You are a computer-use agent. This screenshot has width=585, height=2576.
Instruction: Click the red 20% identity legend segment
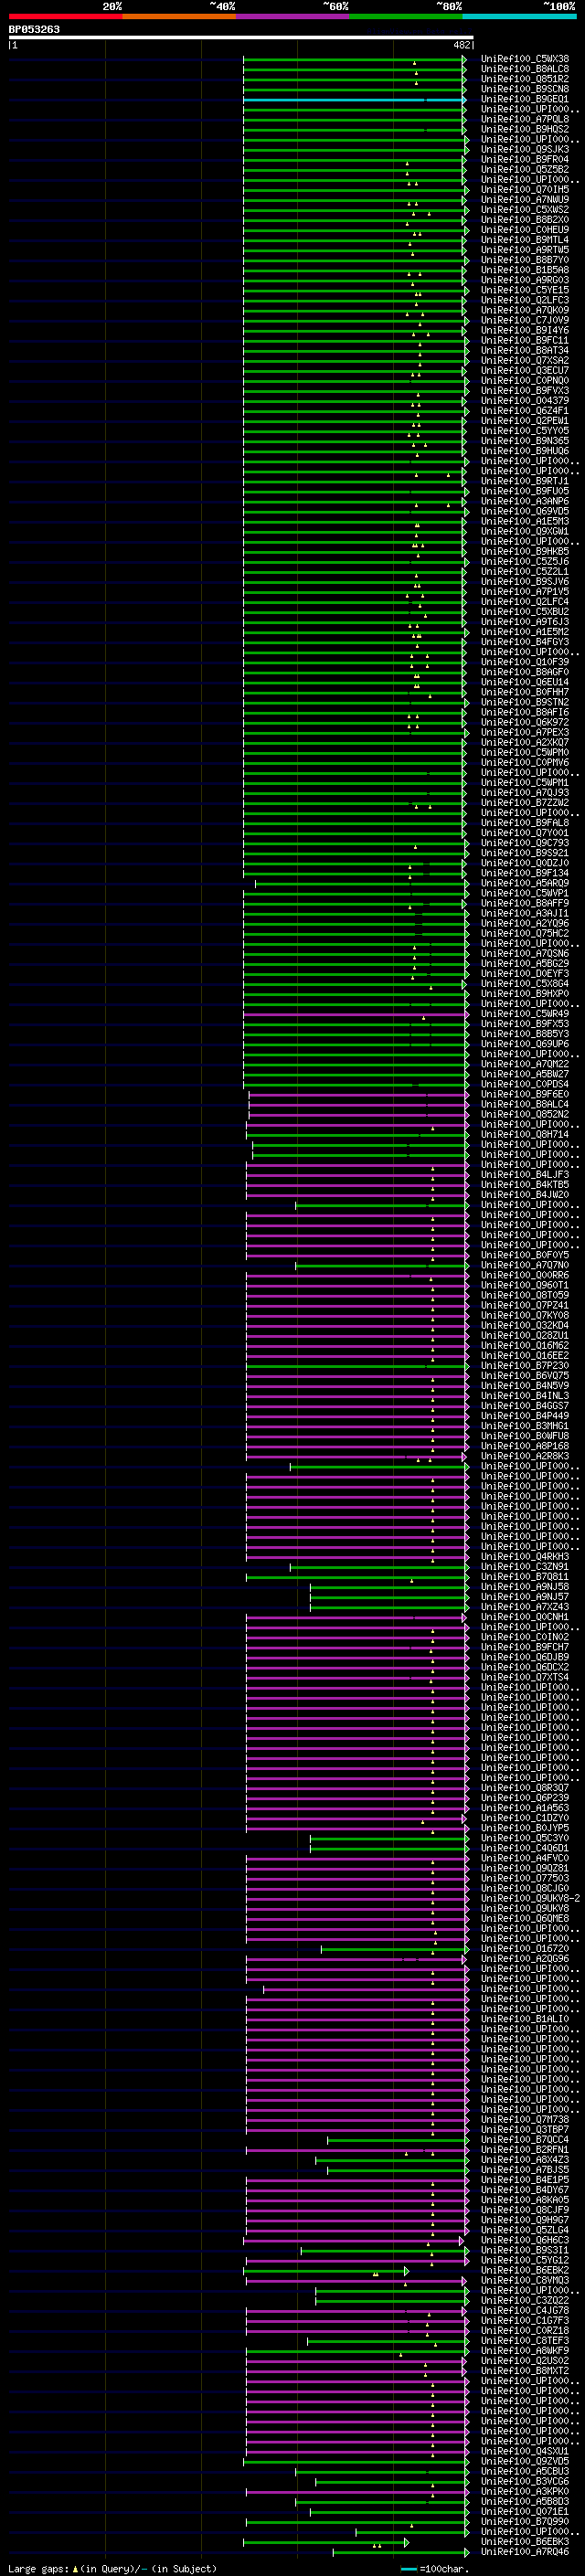66,16
